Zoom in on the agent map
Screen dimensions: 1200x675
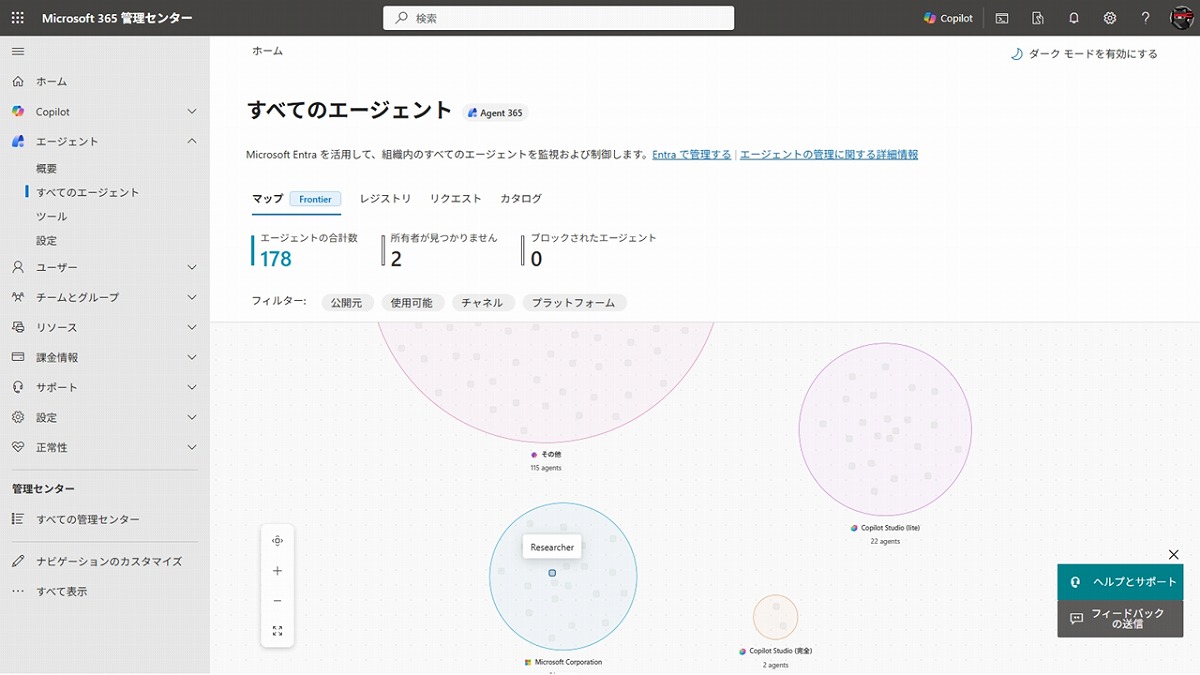pyautogui.click(x=277, y=572)
